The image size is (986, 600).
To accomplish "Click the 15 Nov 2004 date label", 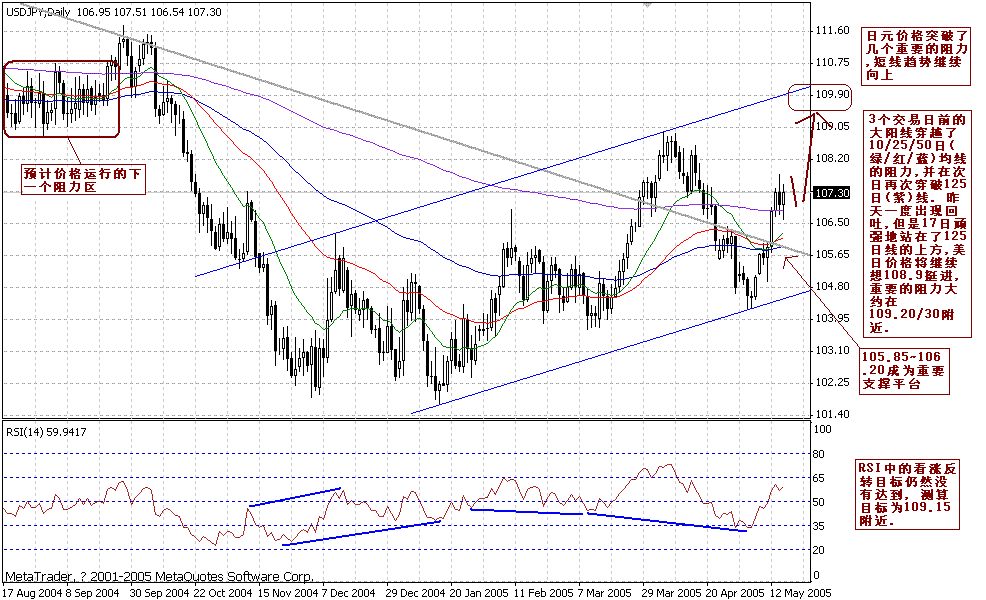I will pyautogui.click(x=287, y=593).
